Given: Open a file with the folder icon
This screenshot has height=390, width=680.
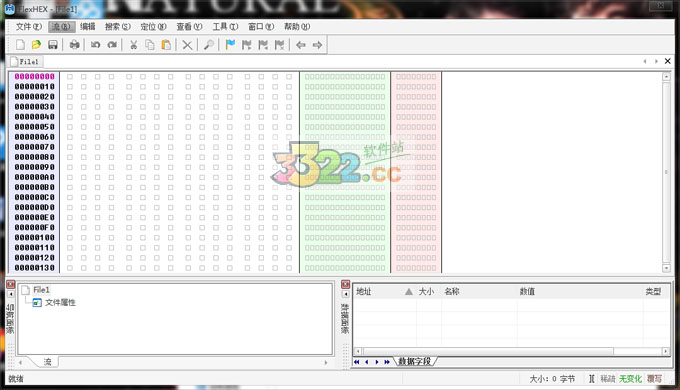Looking at the screenshot, I should click(x=36, y=45).
